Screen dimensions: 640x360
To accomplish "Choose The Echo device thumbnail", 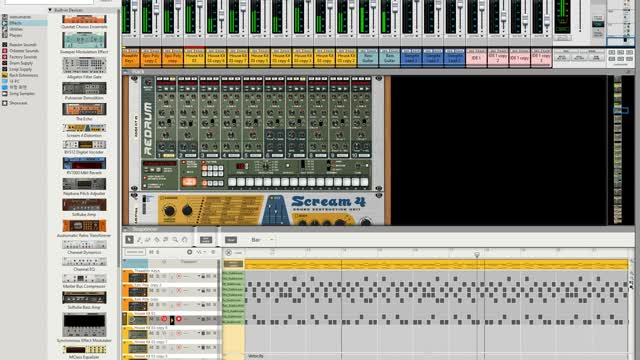I will [84, 109].
